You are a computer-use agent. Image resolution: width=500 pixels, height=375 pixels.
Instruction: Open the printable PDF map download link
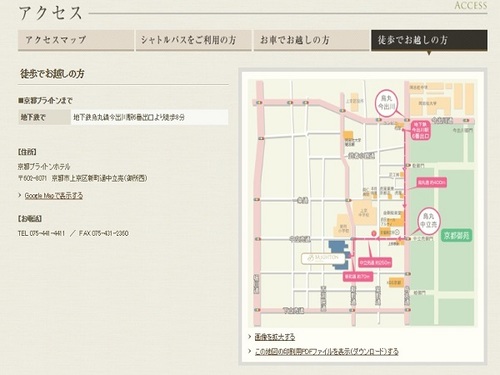point(327,352)
